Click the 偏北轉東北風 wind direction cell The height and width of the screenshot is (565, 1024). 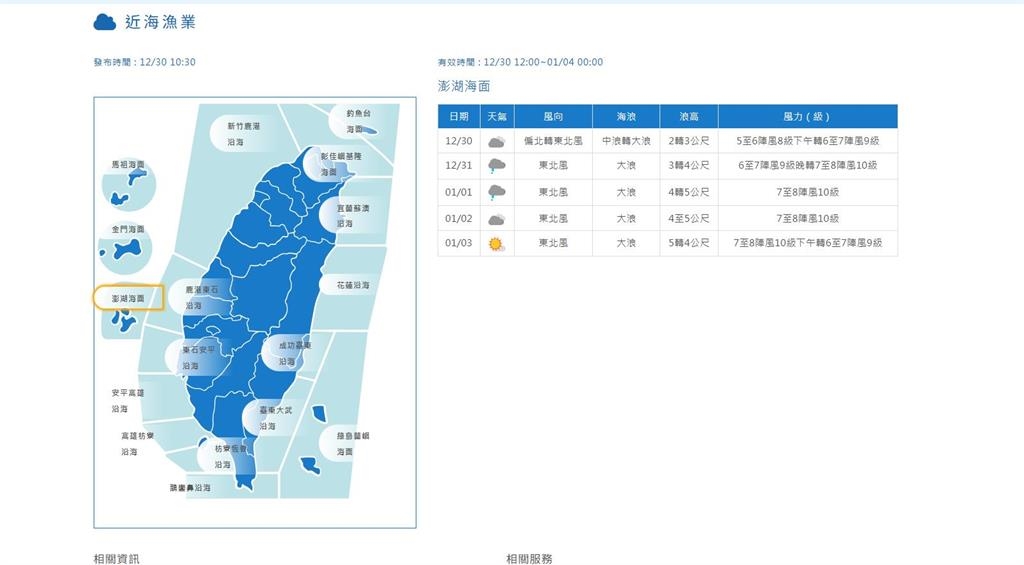[x=553, y=140]
